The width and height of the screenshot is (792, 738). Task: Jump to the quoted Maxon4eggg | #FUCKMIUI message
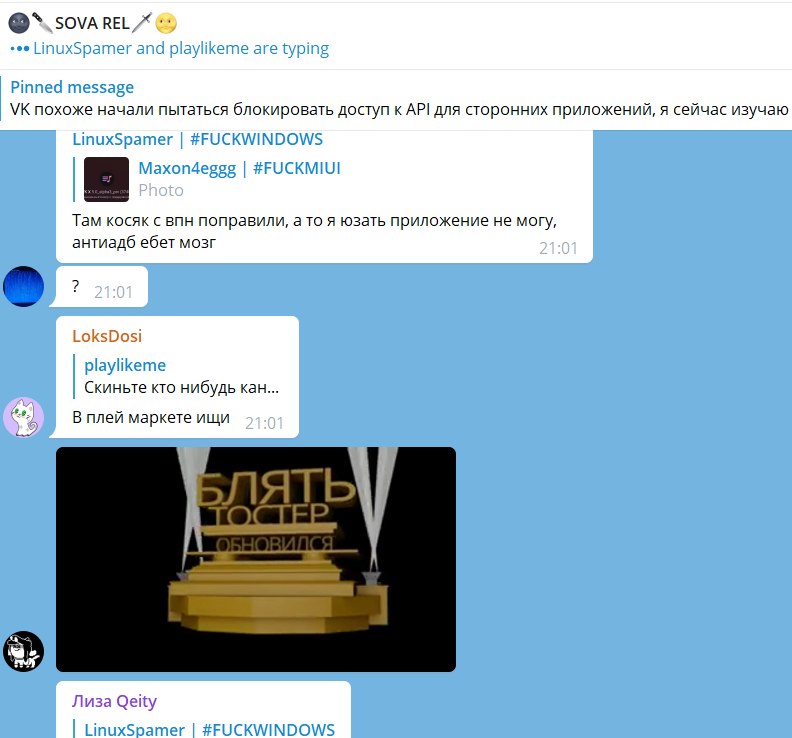click(x=239, y=168)
